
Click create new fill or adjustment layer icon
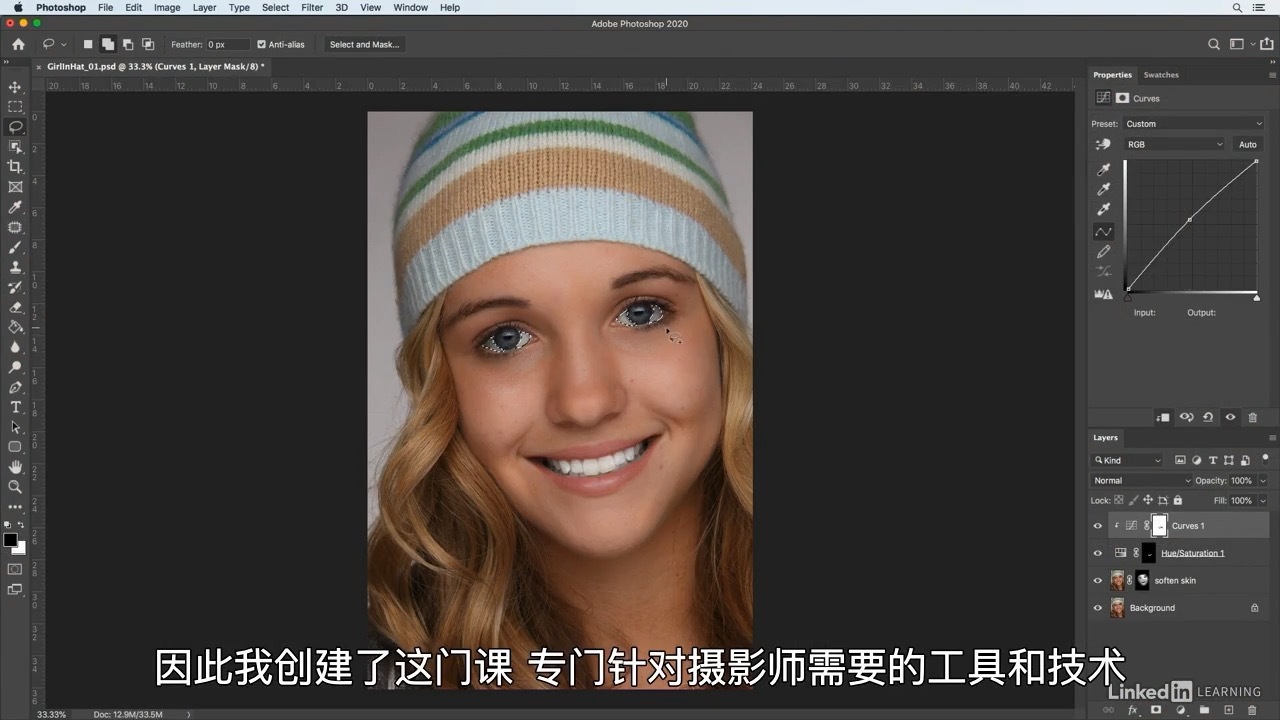(x=1181, y=710)
